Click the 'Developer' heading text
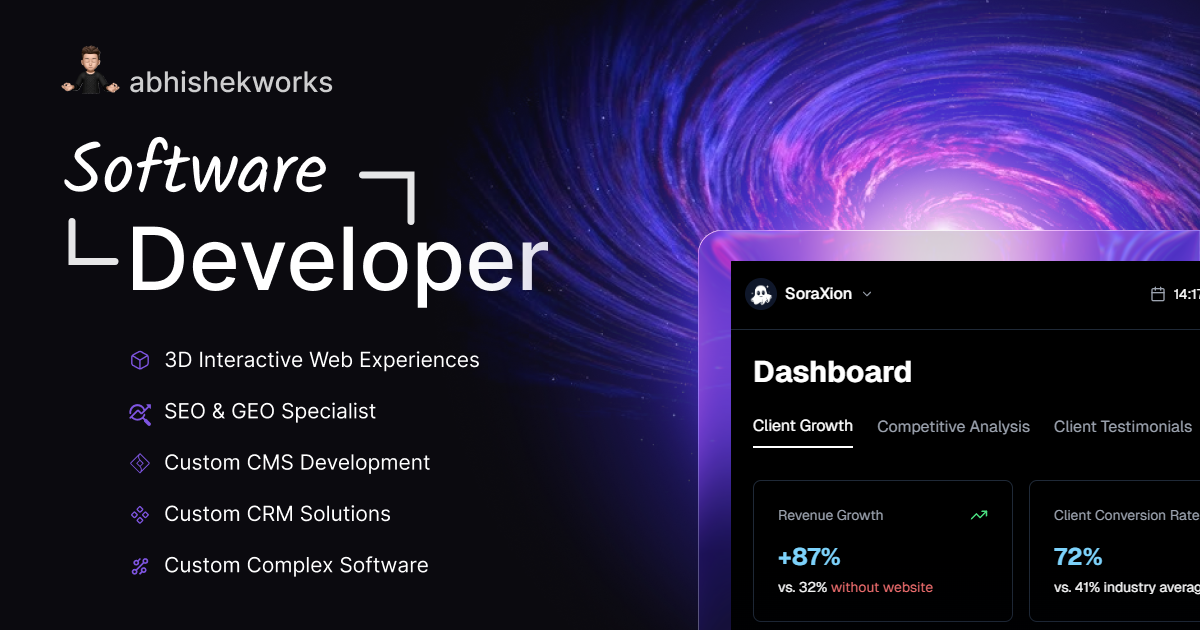 [339, 262]
